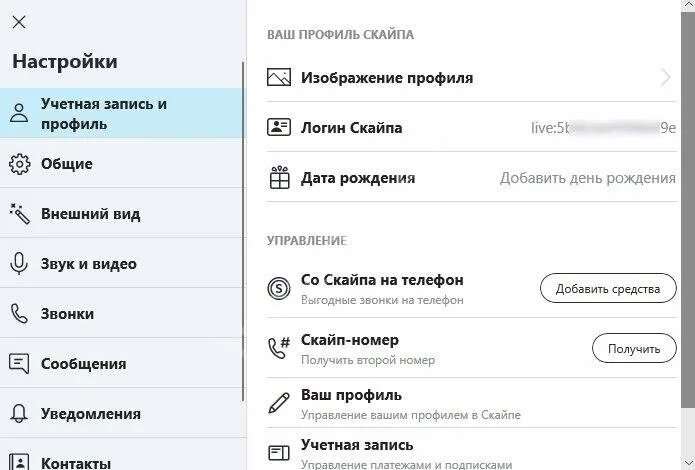Click Добавить день рождения link

point(588,178)
